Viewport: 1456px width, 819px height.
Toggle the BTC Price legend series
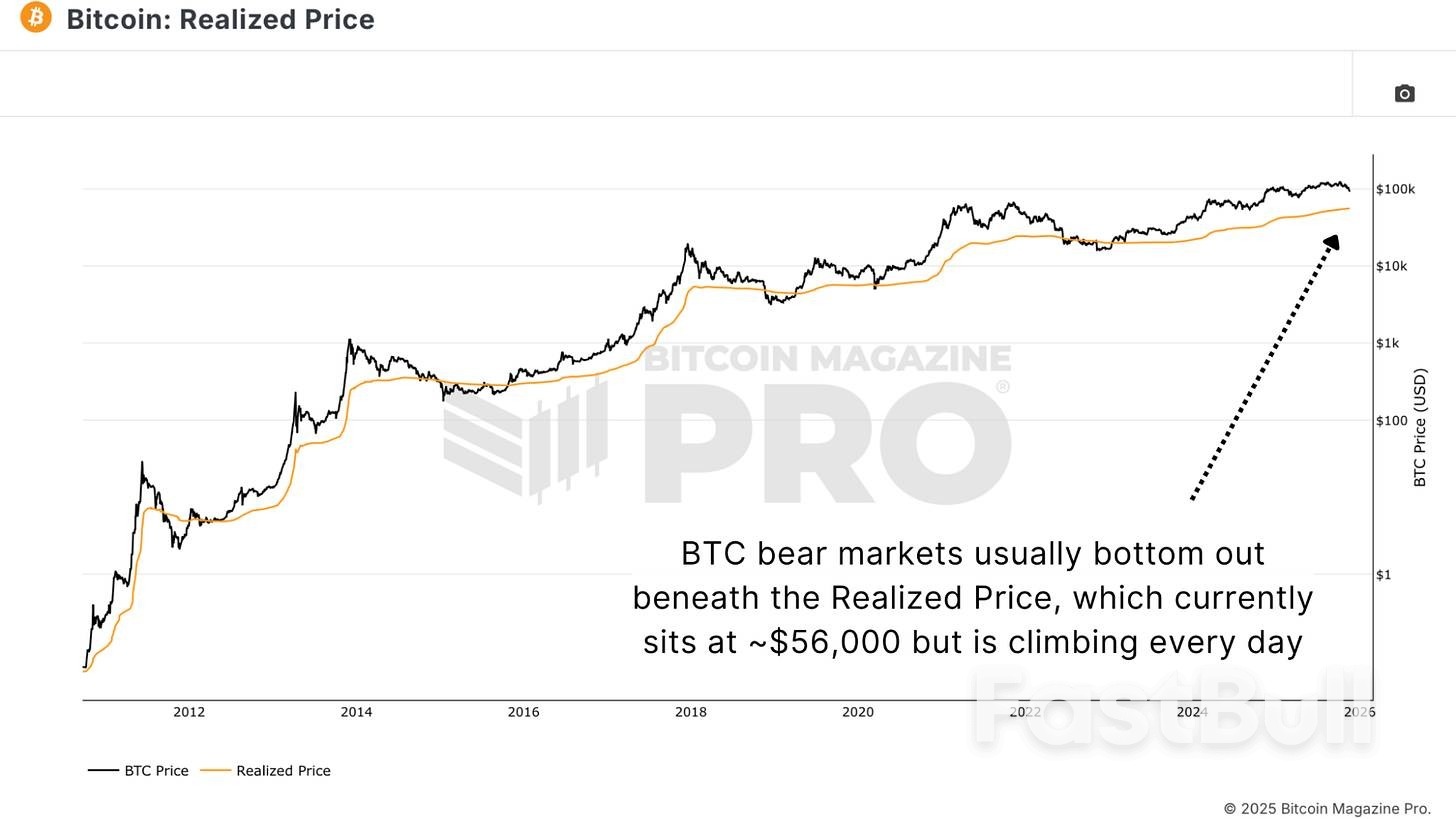click(x=156, y=771)
